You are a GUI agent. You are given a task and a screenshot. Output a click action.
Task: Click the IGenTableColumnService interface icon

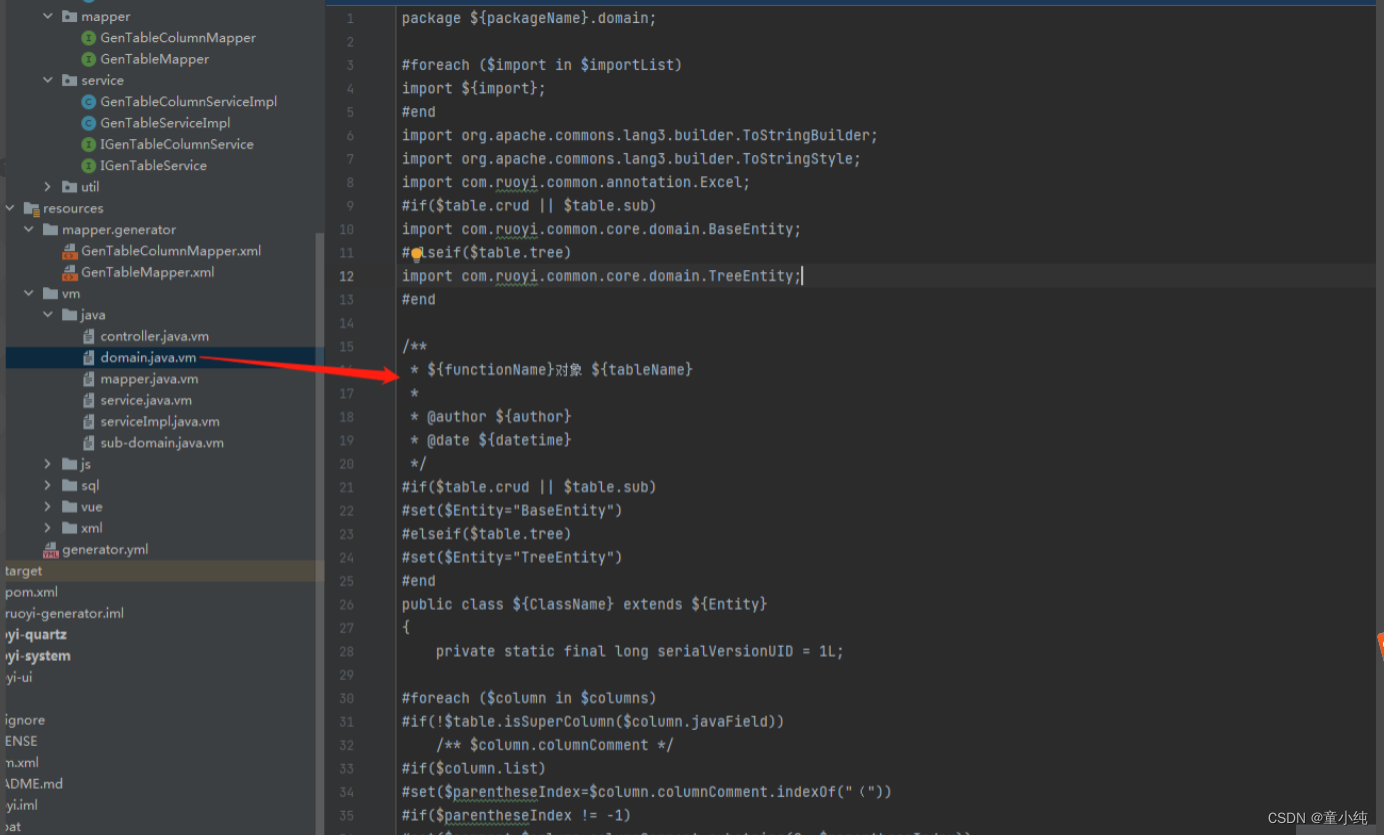tap(89, 144)
